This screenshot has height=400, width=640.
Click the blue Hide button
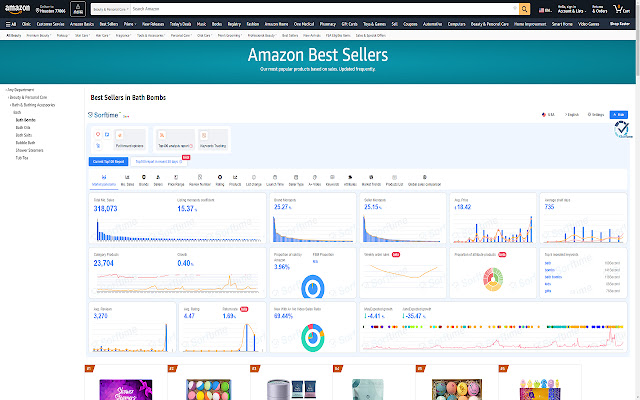click(618, 115)
